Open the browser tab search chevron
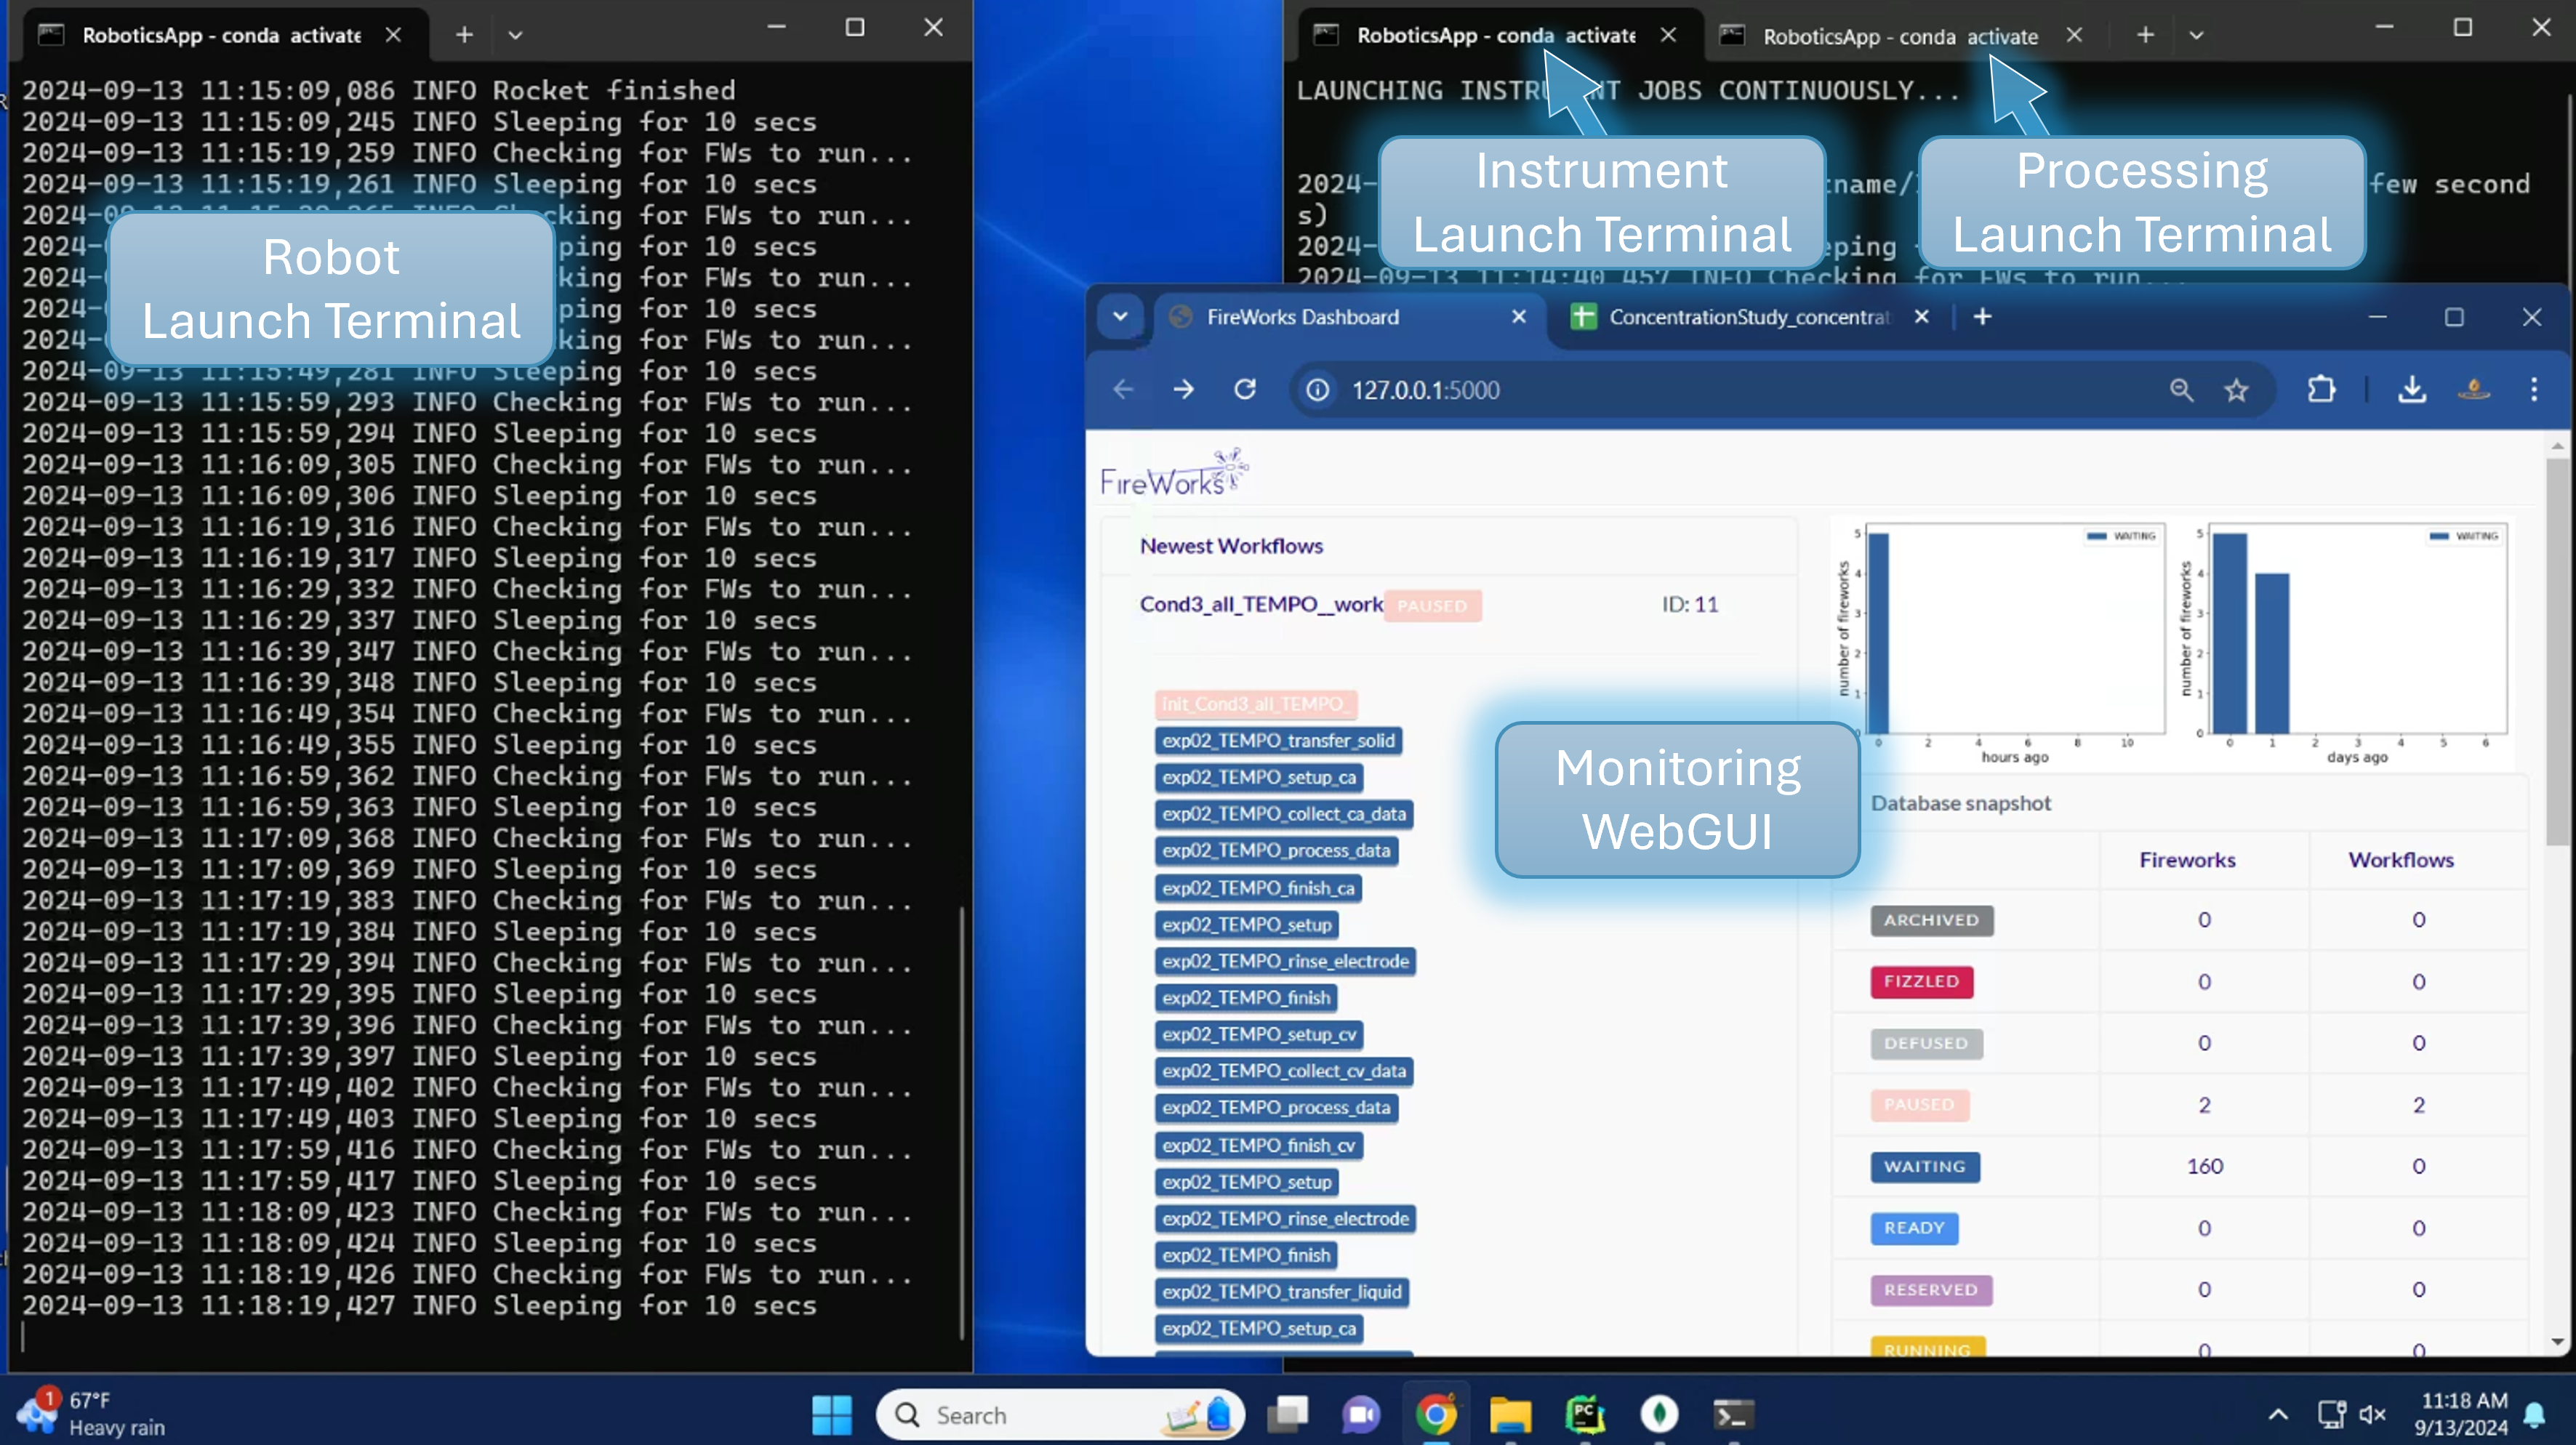 (1120, 317)
